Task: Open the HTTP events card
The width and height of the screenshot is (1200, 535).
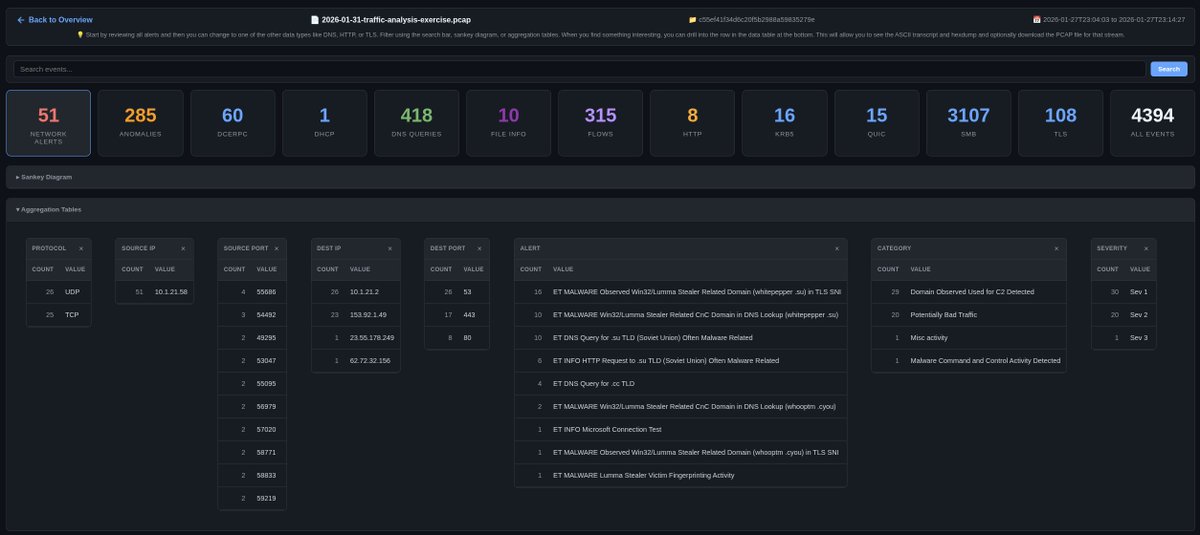Action: 693,123
